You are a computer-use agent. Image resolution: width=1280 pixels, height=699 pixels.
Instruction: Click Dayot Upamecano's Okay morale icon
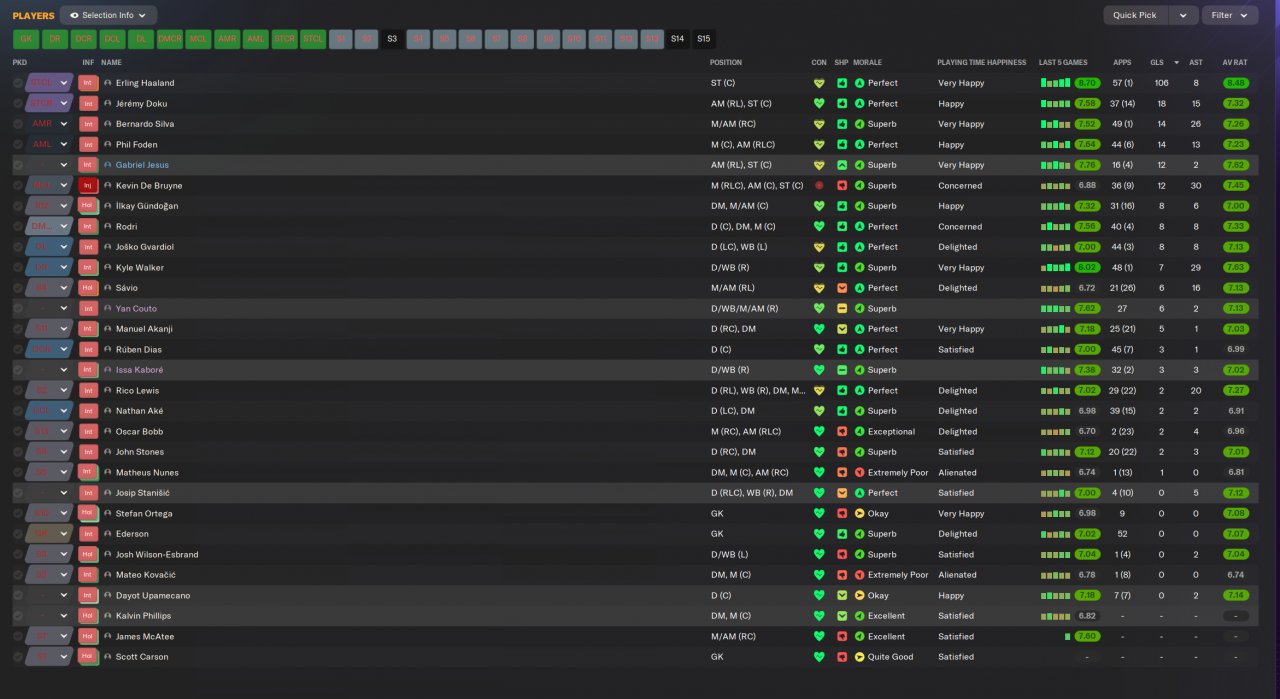[x=859, y=595]
